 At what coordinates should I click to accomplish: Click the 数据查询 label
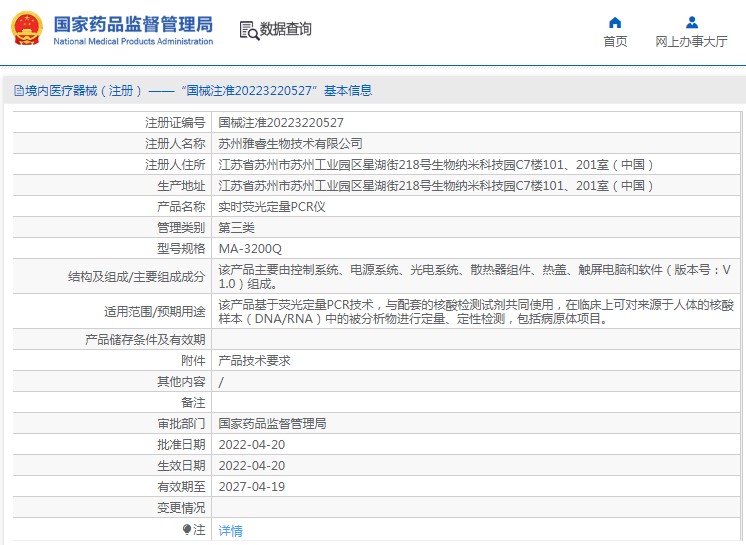(x=285, y=29)
